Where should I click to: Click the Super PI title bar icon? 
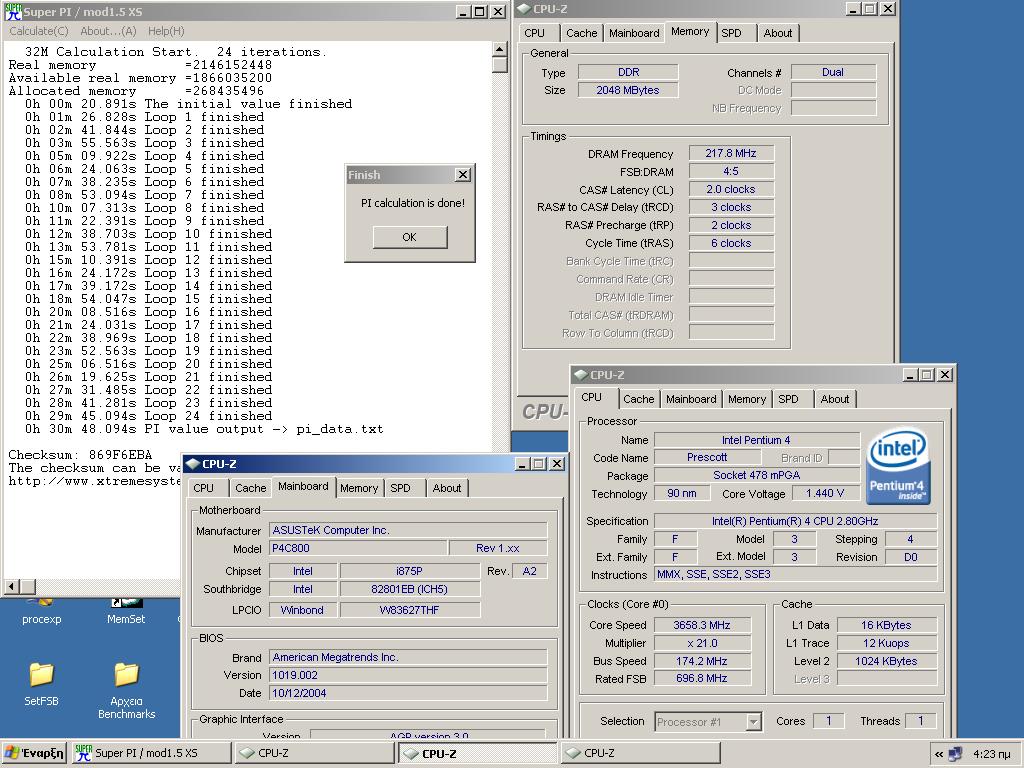click(13, 12)
